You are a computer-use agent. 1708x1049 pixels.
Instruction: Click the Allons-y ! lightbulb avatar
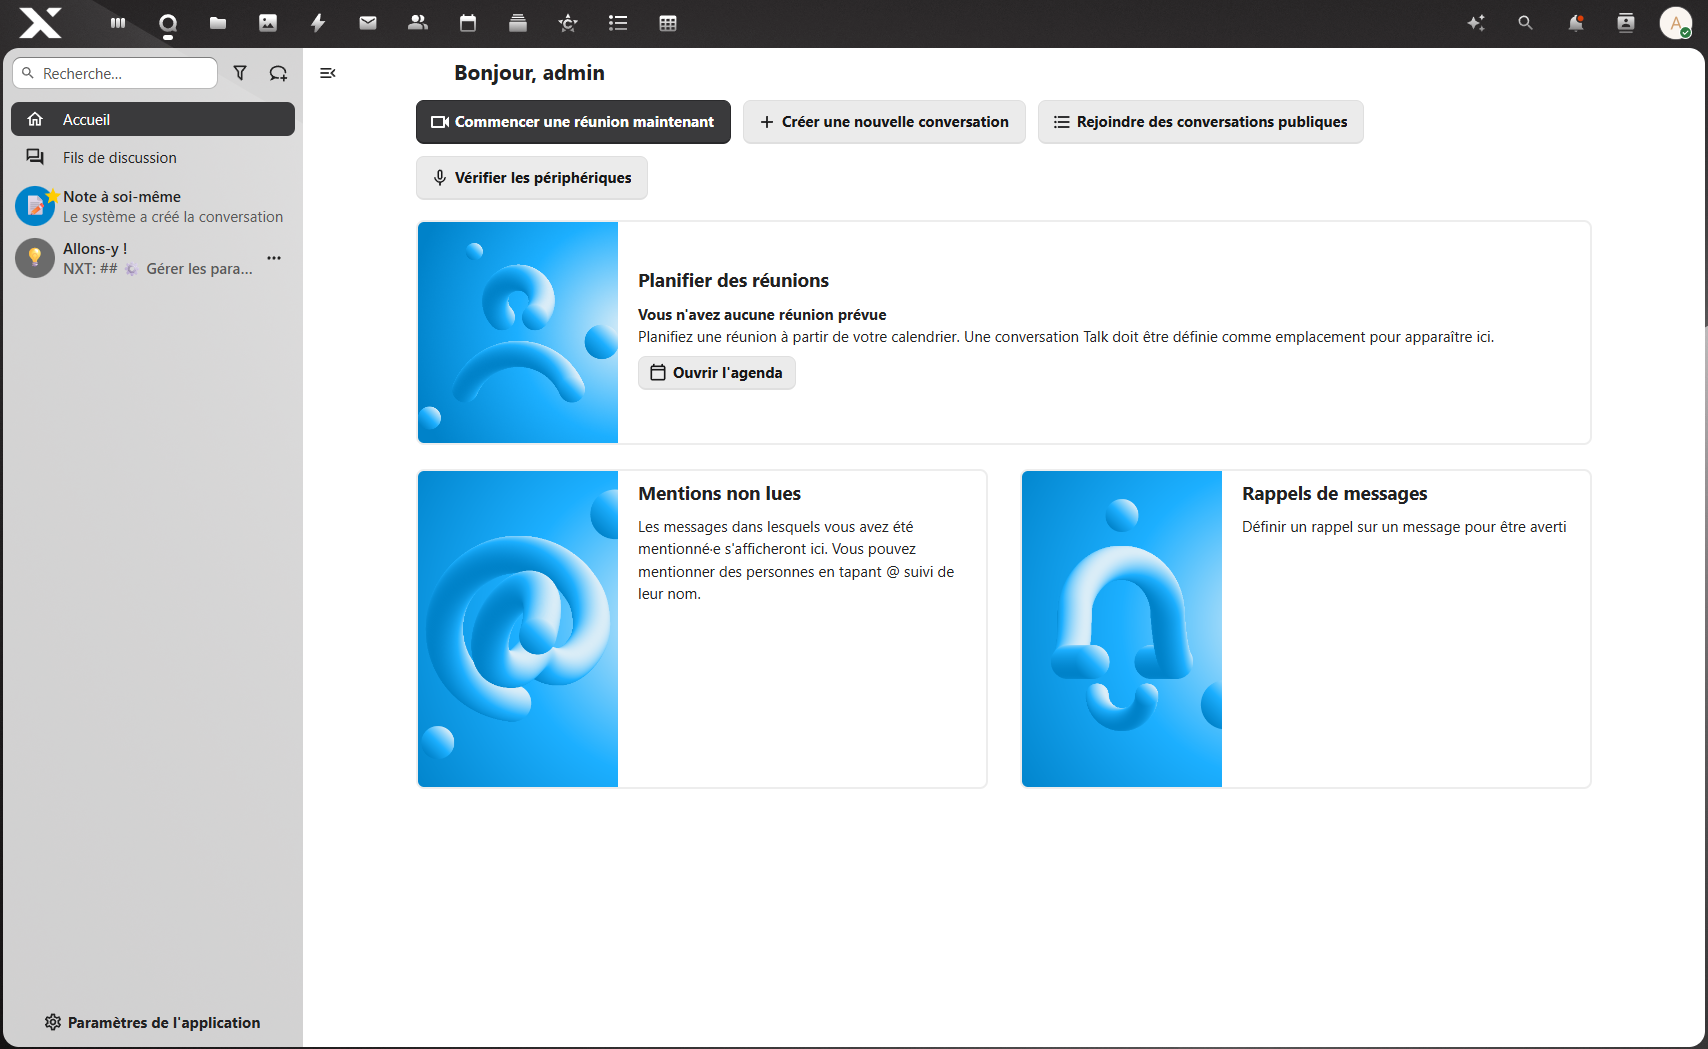tap(35, 258)
